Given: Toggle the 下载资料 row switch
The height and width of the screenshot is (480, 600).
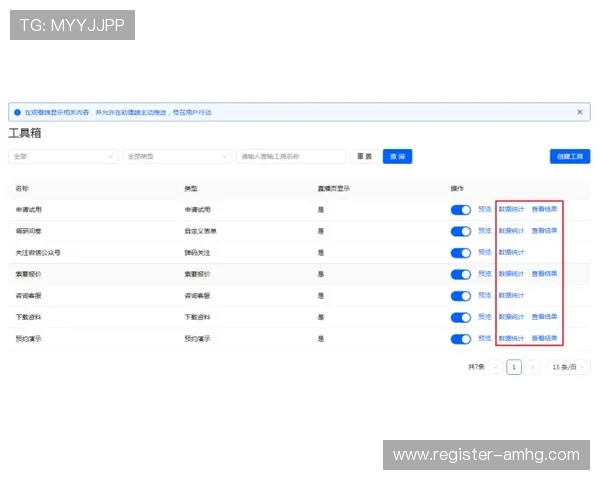Looking at the screenshot, I should point(461,317).
